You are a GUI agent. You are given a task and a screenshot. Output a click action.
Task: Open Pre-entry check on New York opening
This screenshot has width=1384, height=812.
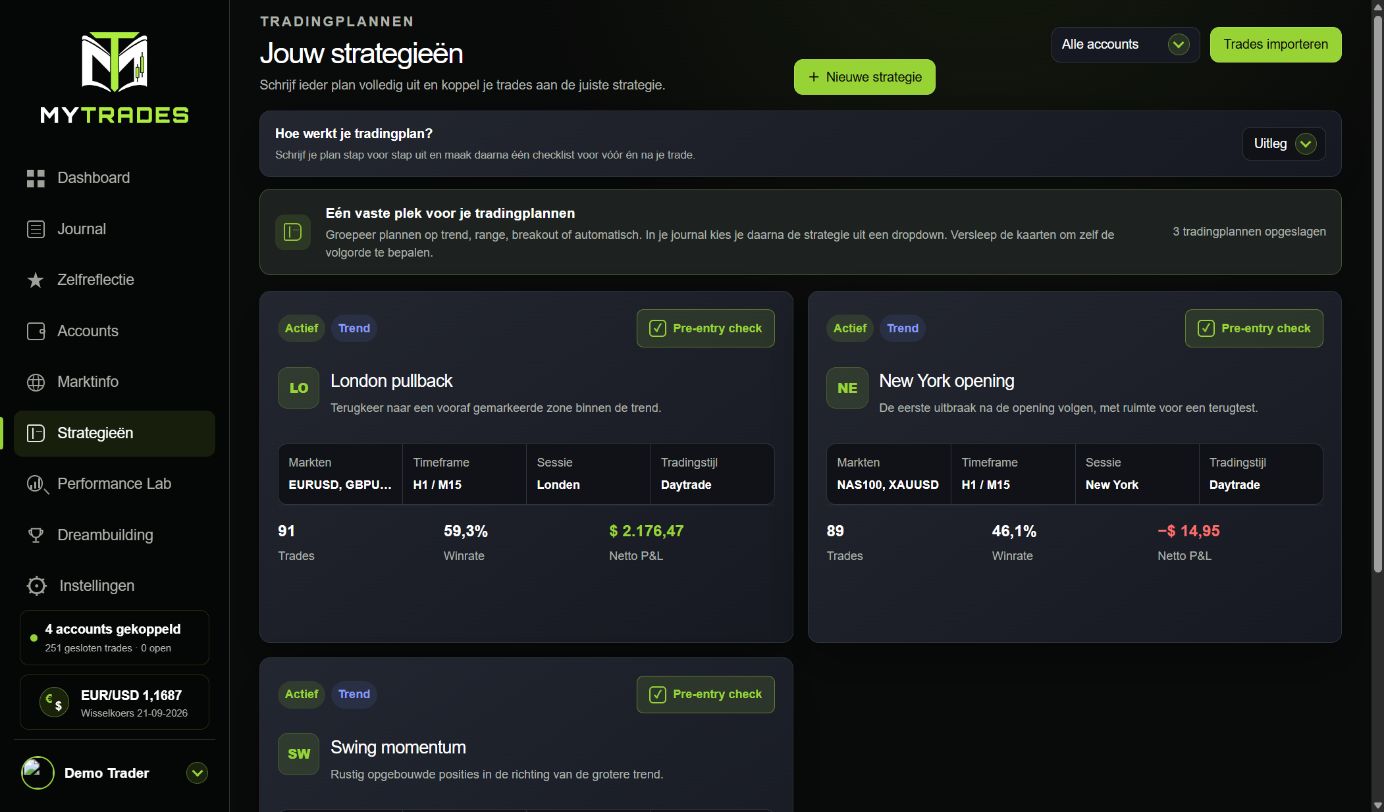pos(1254,328)
